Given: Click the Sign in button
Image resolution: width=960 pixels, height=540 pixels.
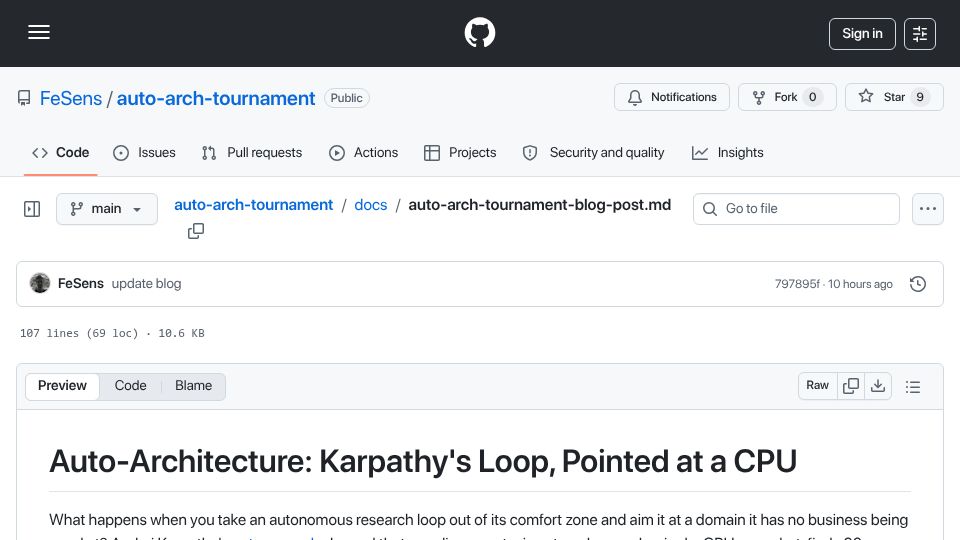Looking at the screenshot, I should tap(862, 34).
